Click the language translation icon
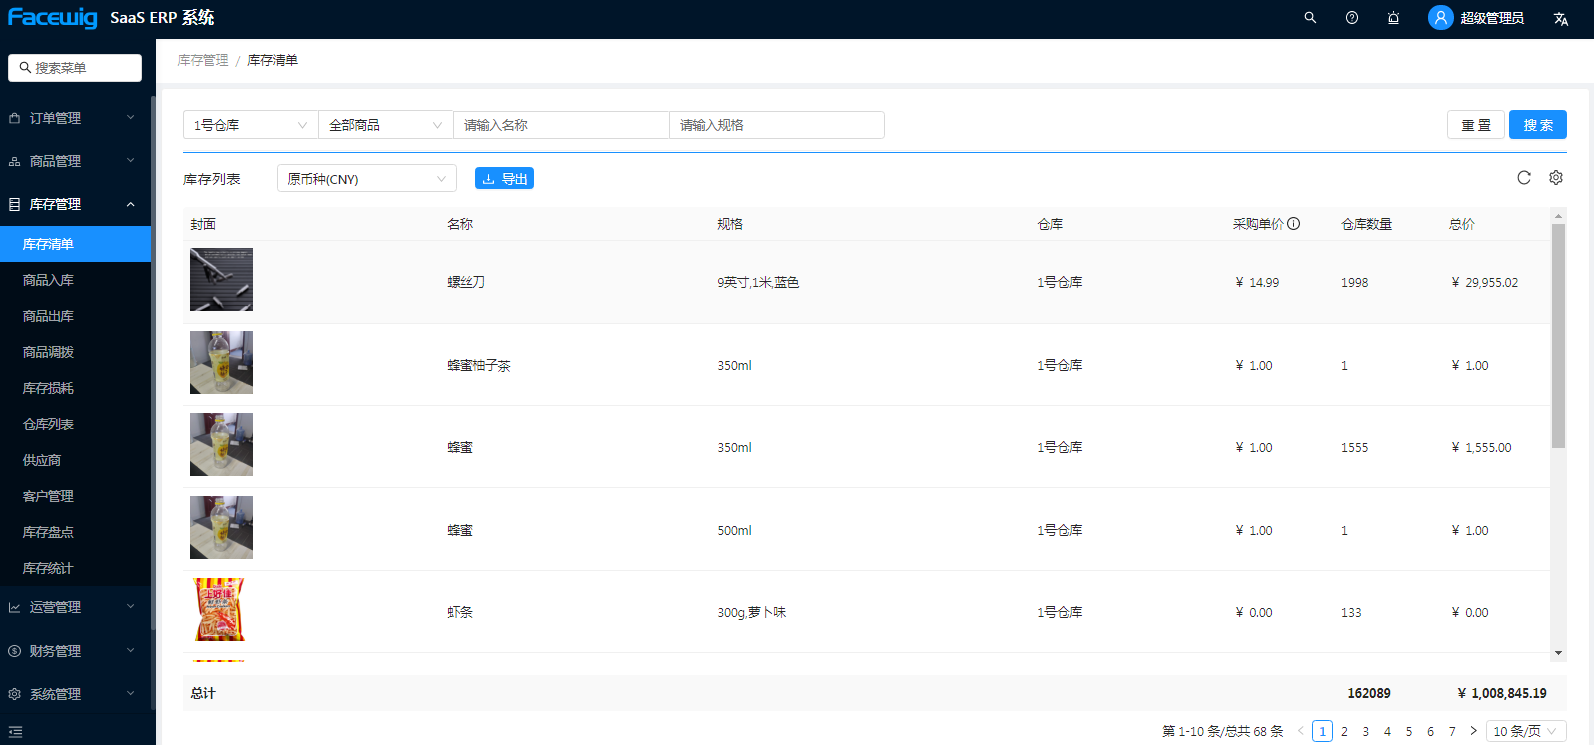The height and width of the screenshot is (745, 1594). click(x=1560, y=19)
